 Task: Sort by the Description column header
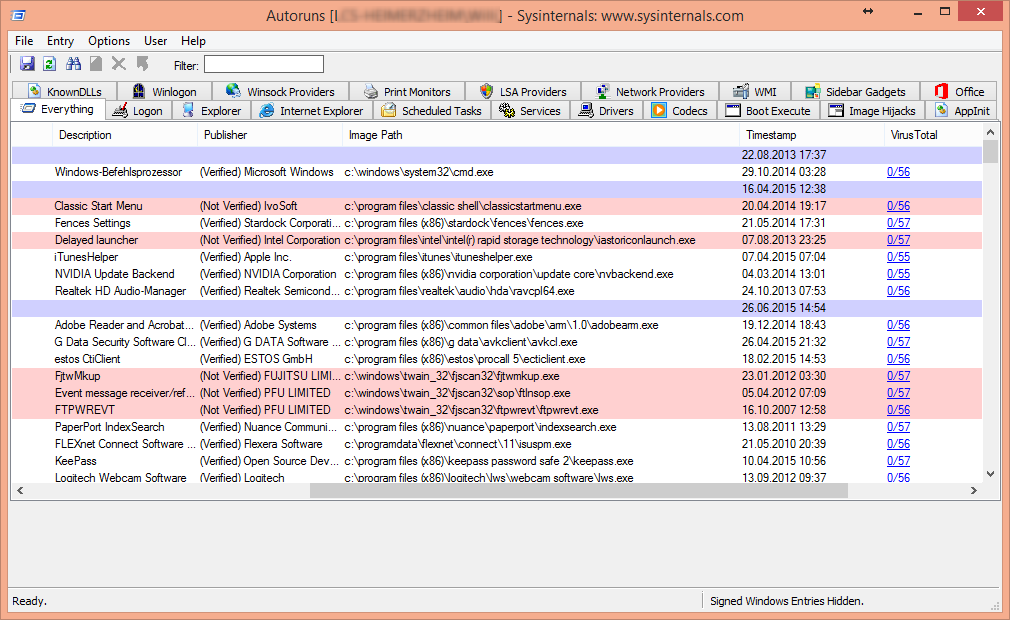click(124, 135)
